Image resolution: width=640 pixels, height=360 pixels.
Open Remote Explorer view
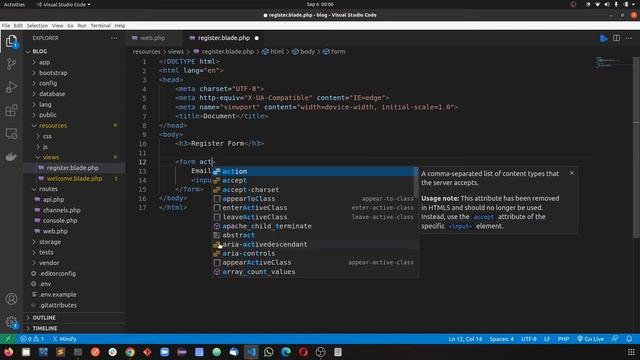[x=11, y=133]
